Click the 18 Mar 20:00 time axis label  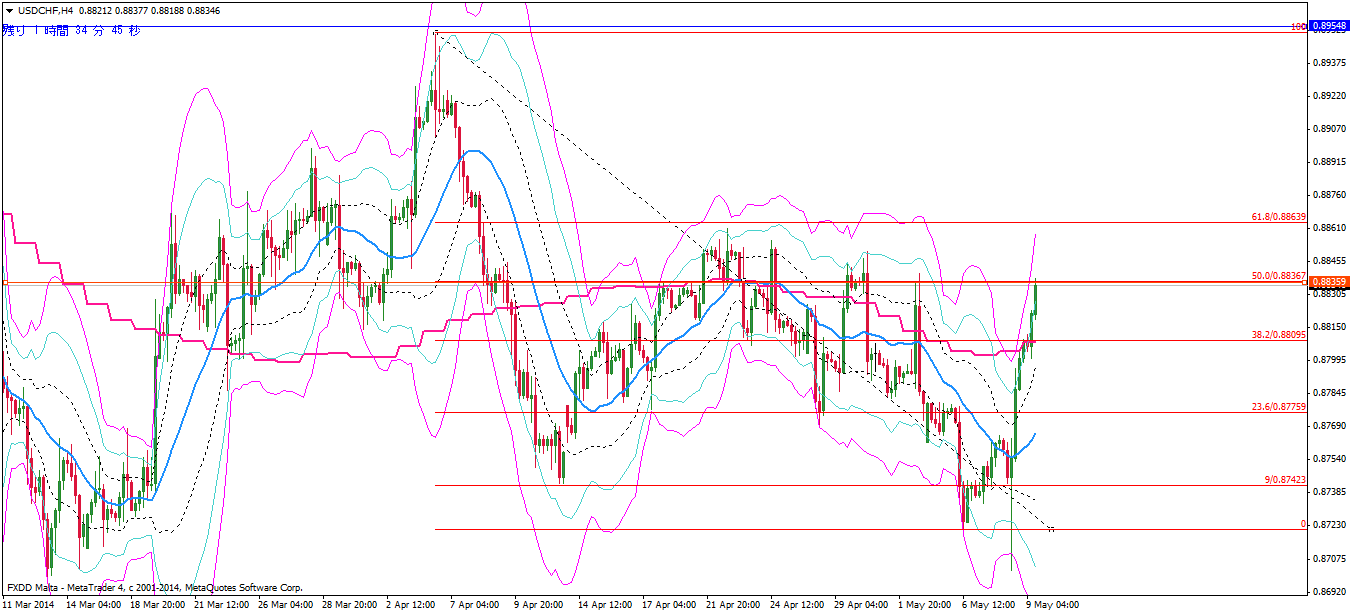[x=157, y=604]
